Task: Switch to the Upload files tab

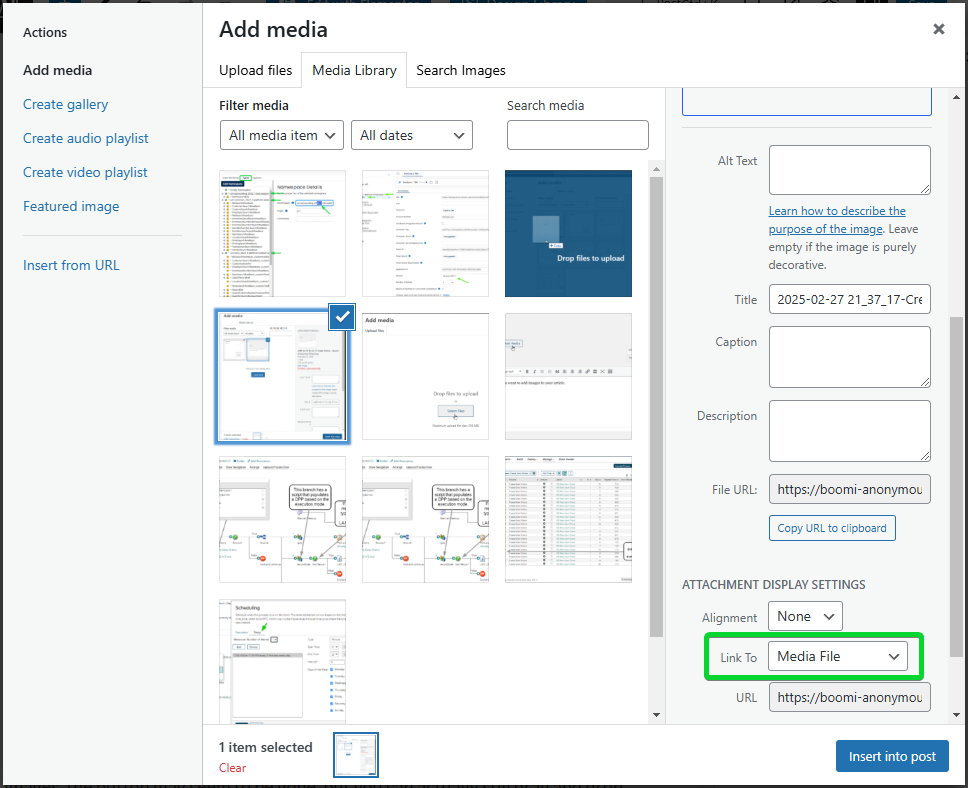Action: 255,70
